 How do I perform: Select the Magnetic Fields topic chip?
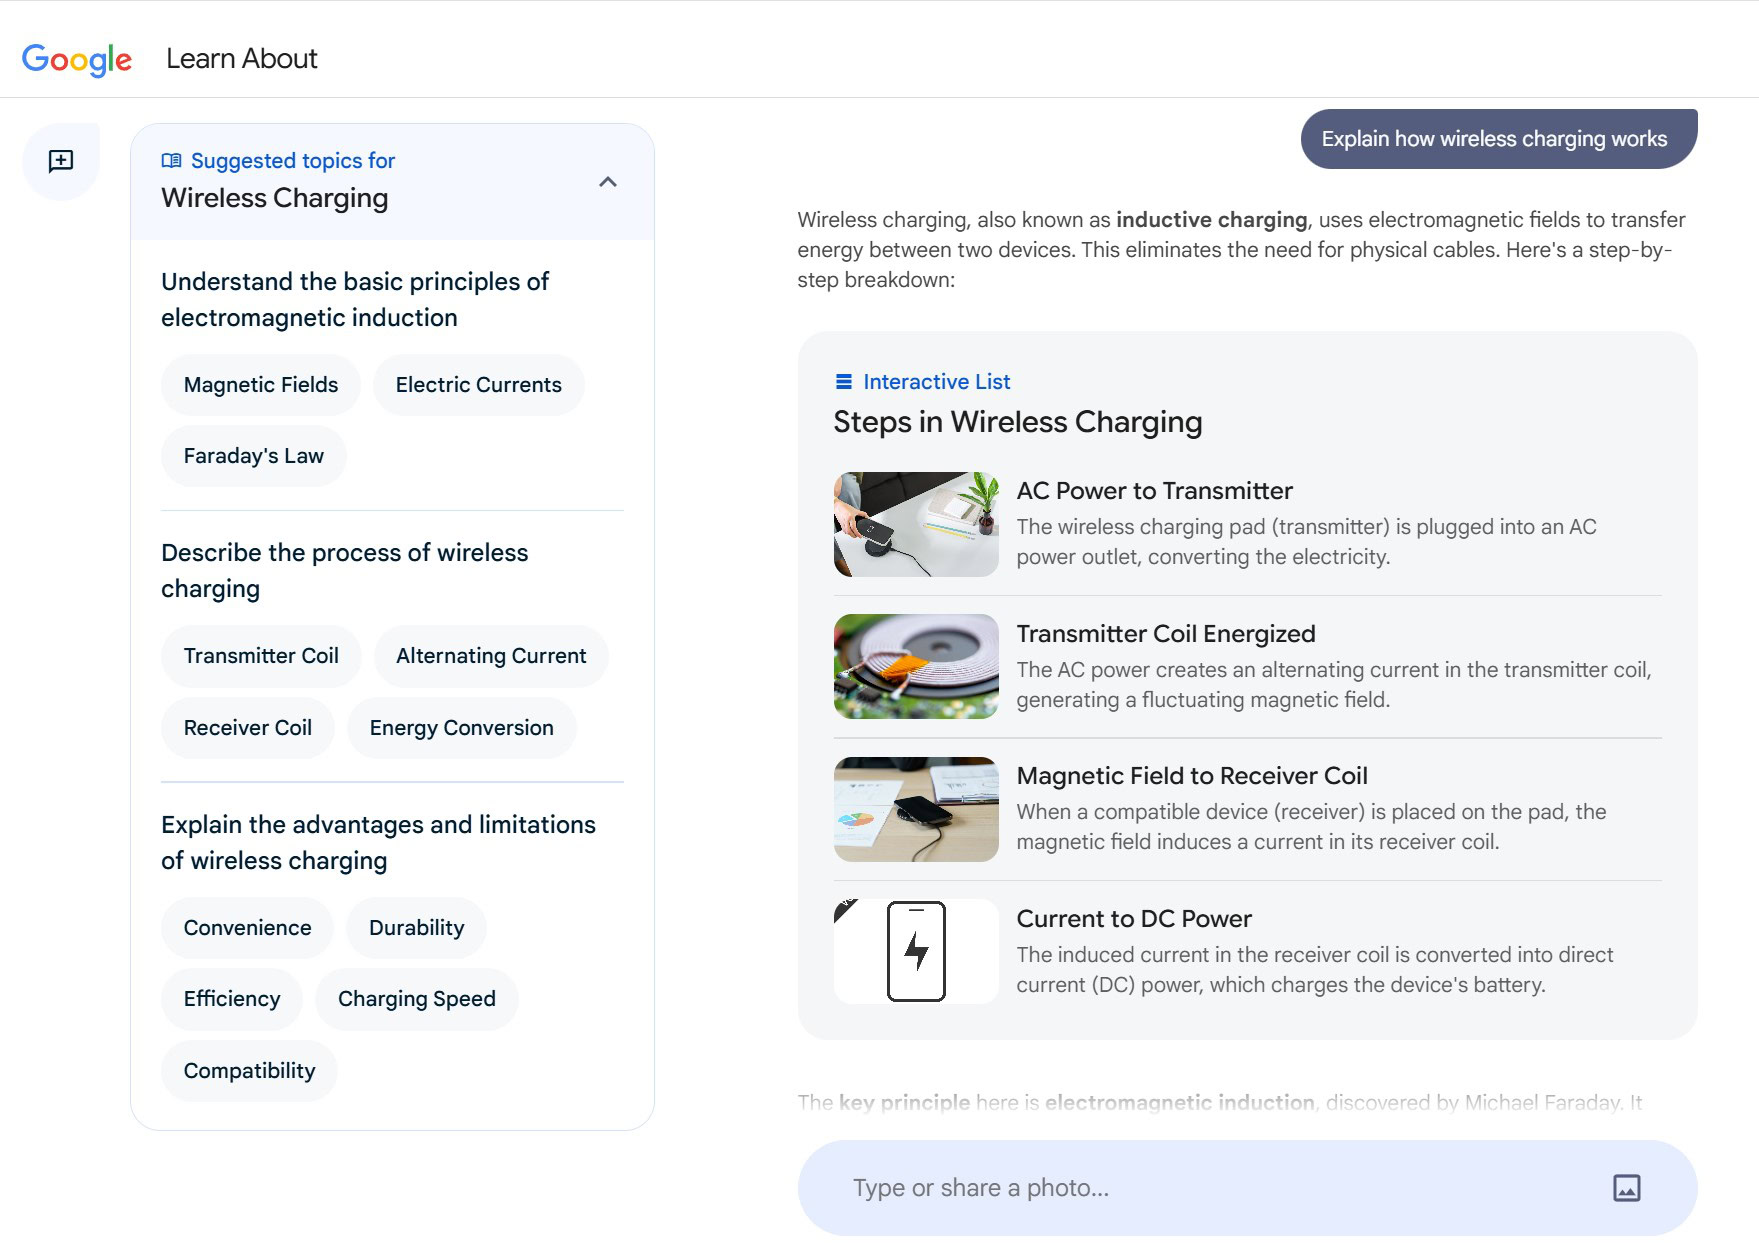pos(261,385)
